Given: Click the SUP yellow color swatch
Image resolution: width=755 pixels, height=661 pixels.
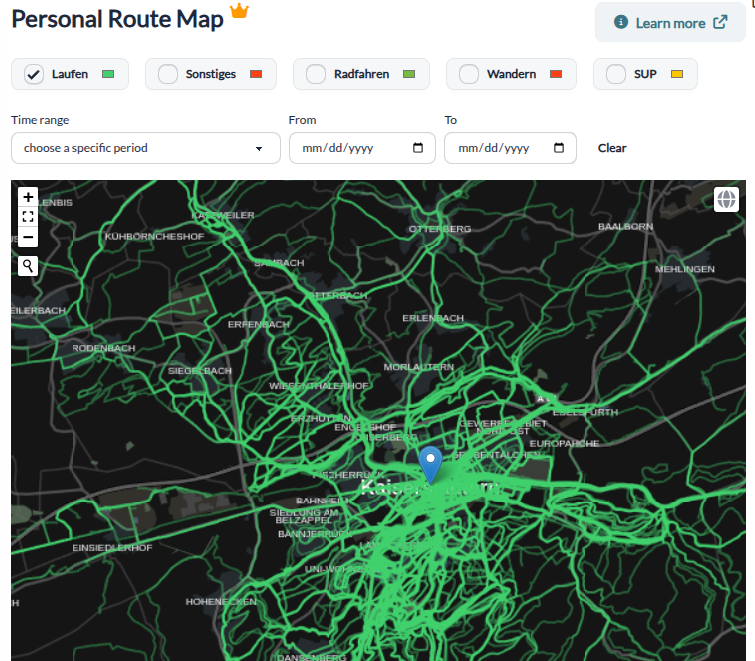Looking at the screenshot, I should [677, 74].
